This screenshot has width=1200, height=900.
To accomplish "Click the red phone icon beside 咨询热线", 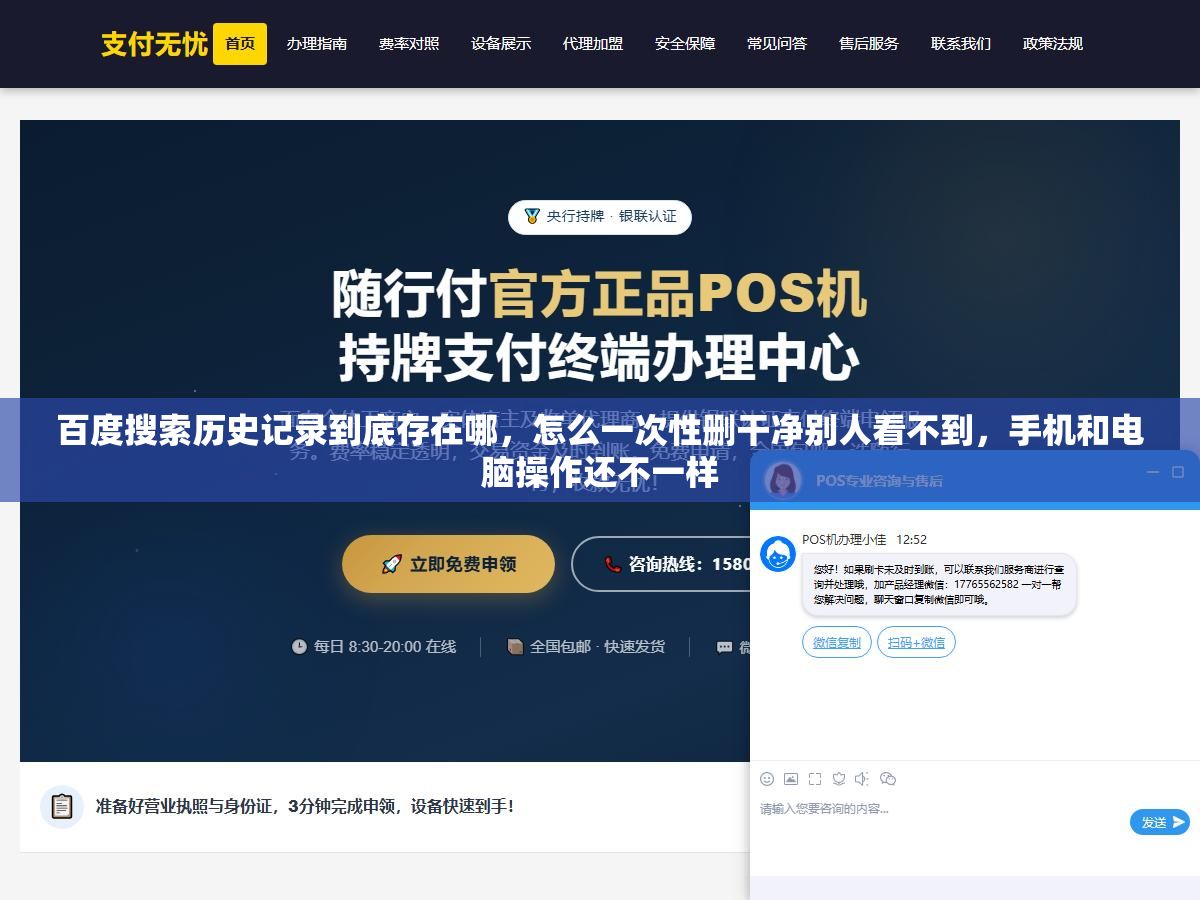I will [613, 565].
